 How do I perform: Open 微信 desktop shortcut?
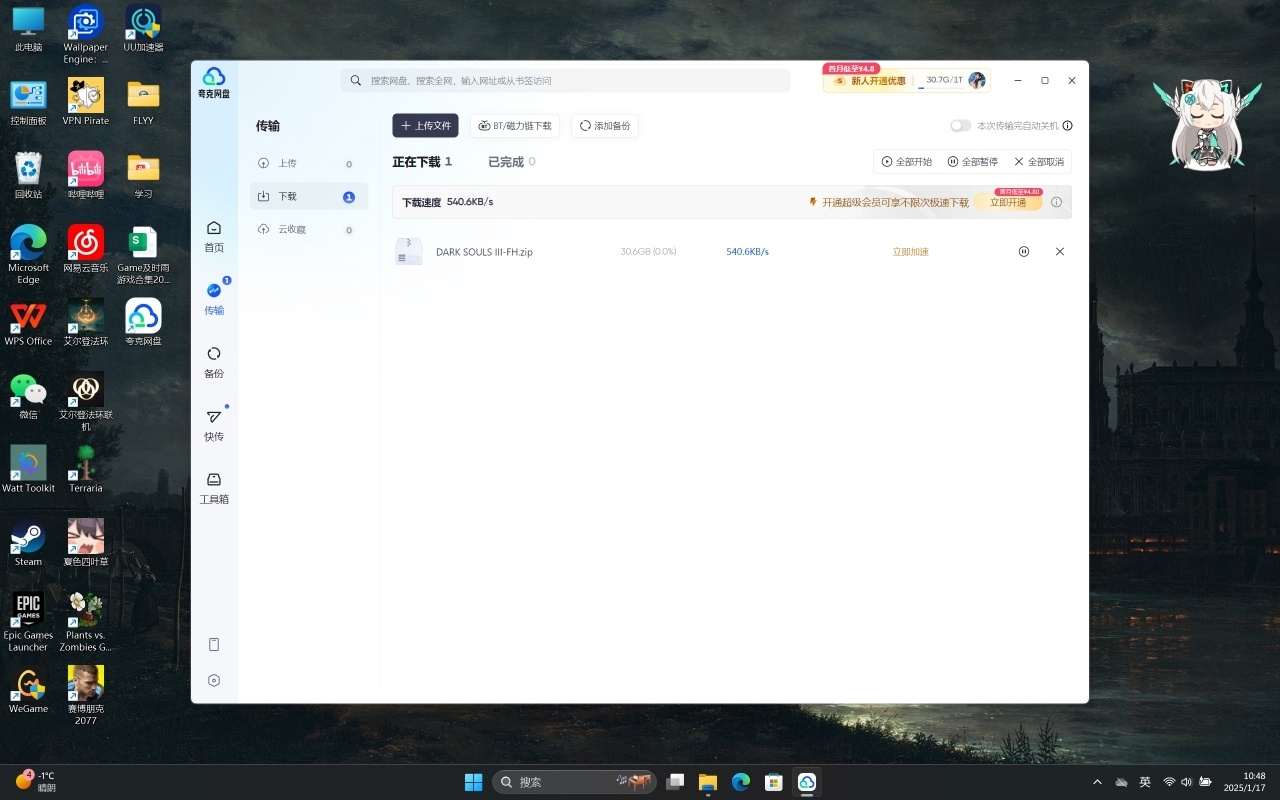pyautogui.click(x=28, y=396)
